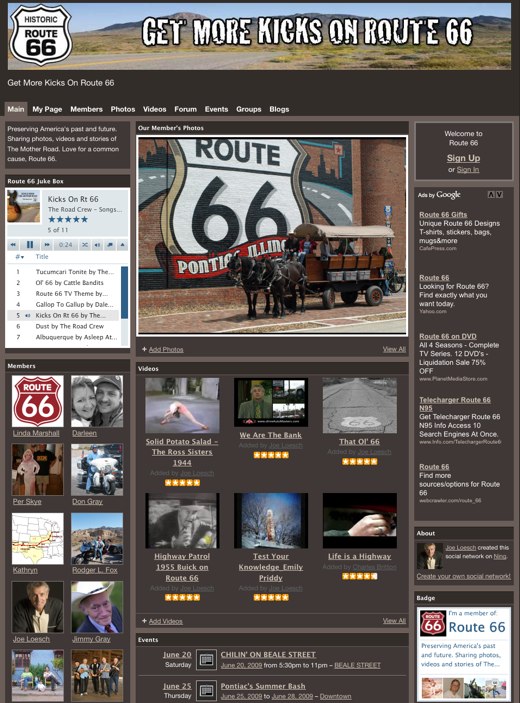Play the We Are The Bank video thumbnail
This screenshot has height=703, width=520.
pyautogui.click(x=271, y=402)
